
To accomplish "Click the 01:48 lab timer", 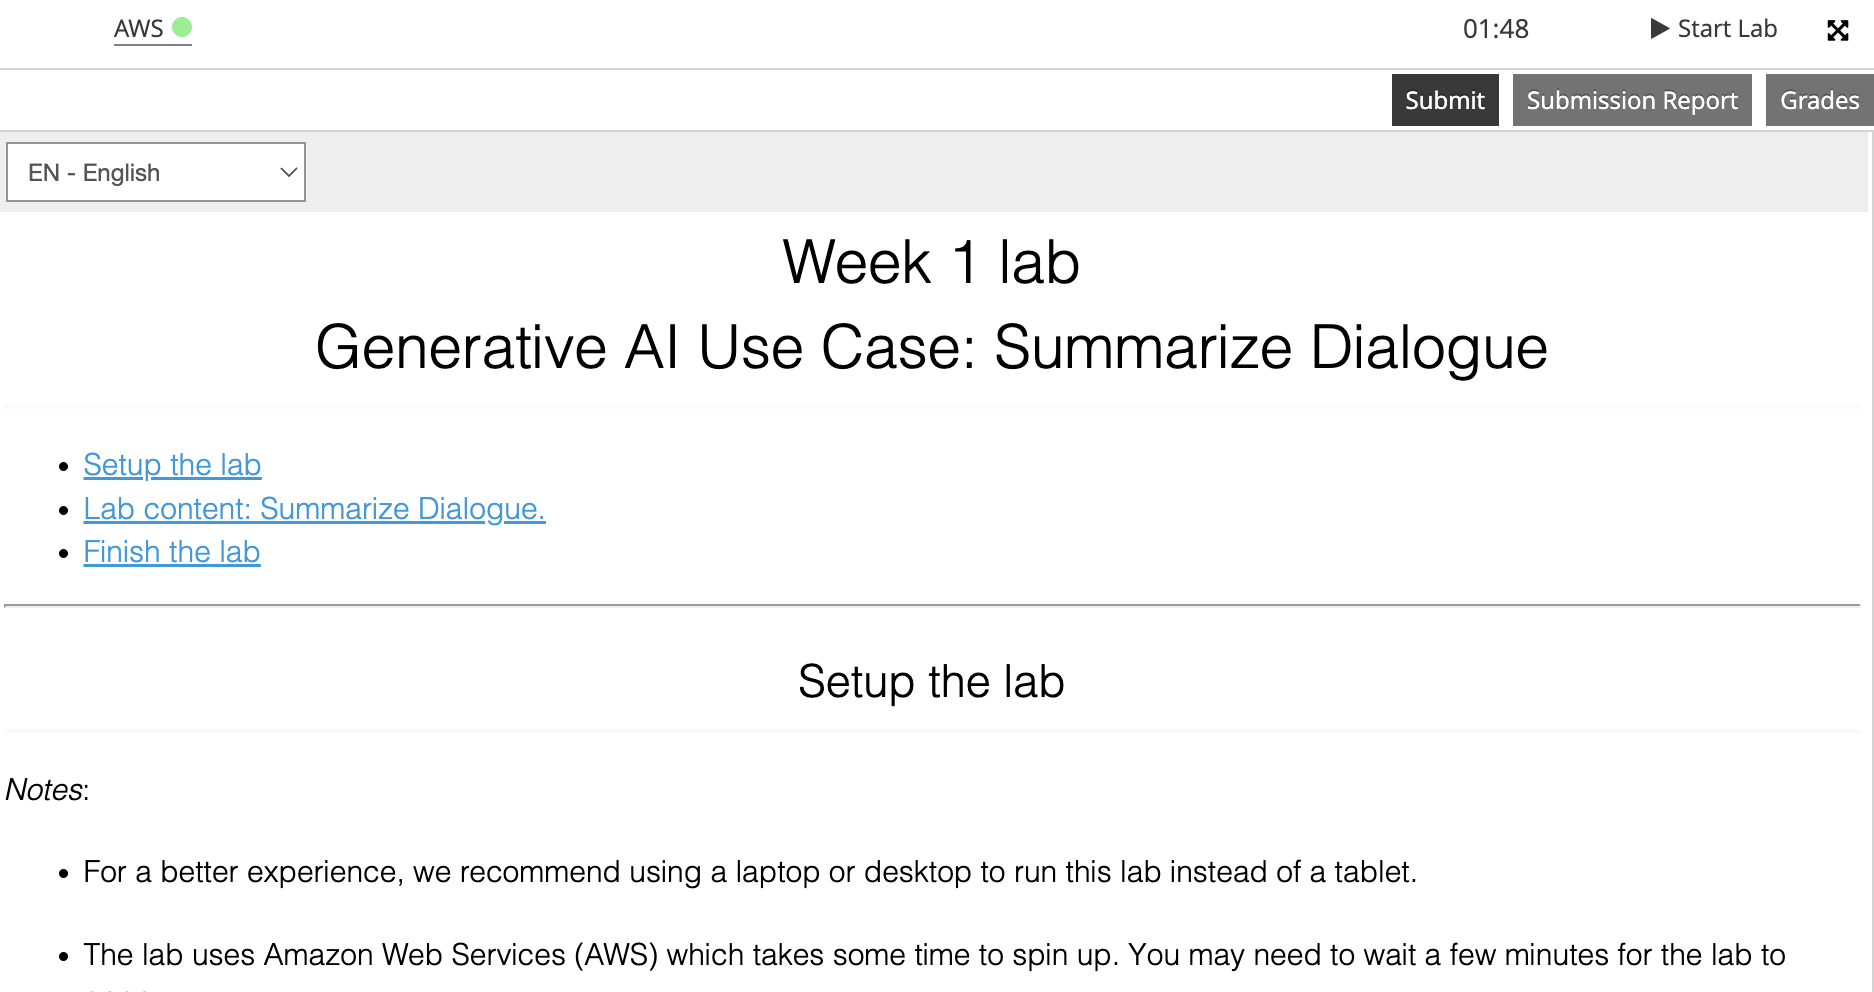I will click(x=1495, y=29).
